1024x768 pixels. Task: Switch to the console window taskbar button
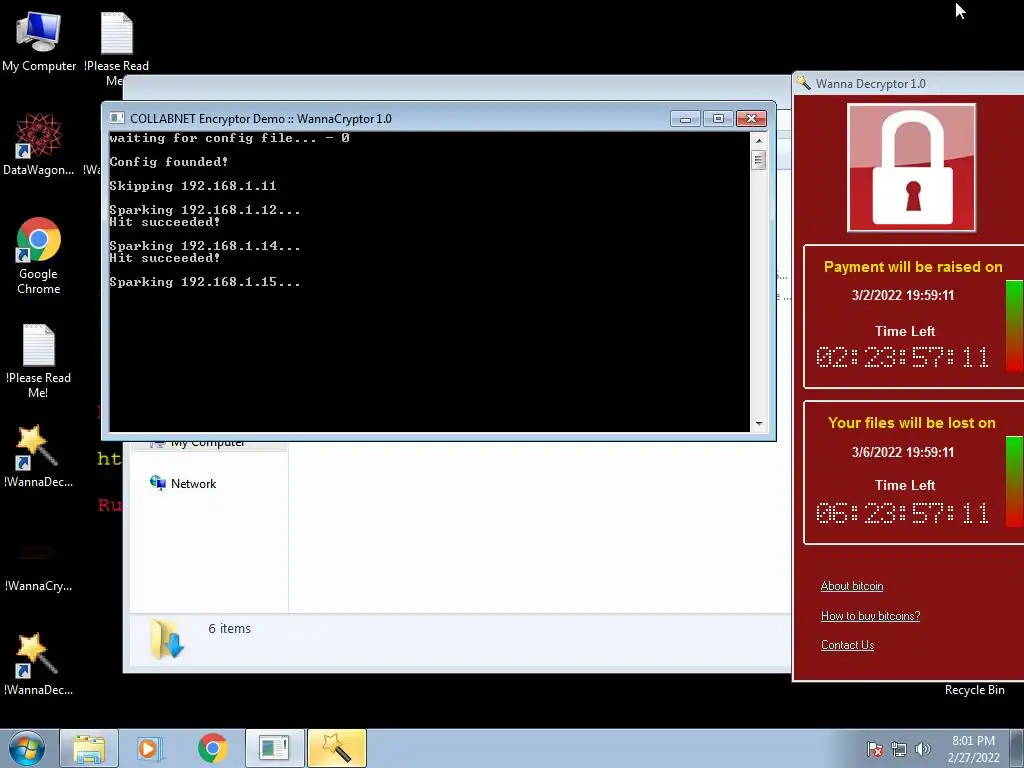click(x=274, y=748)
